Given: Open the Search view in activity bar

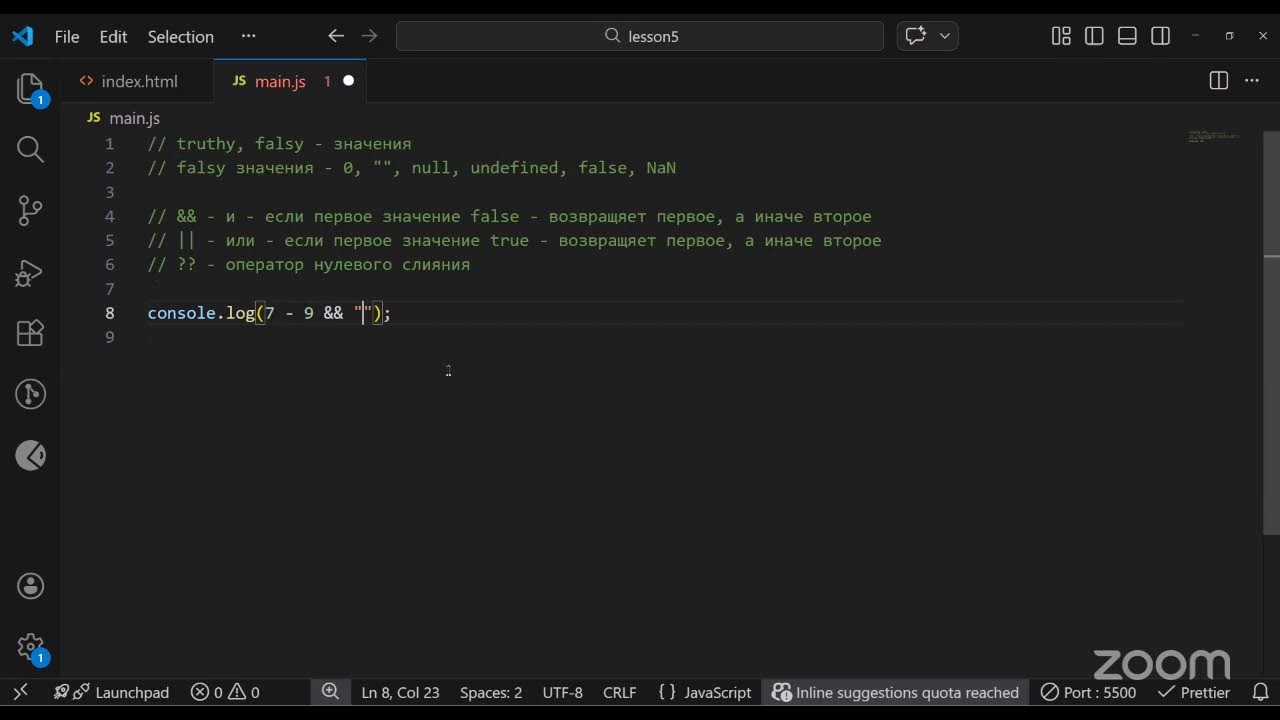Looking at the screenshot, I should [x=30, y=150].
